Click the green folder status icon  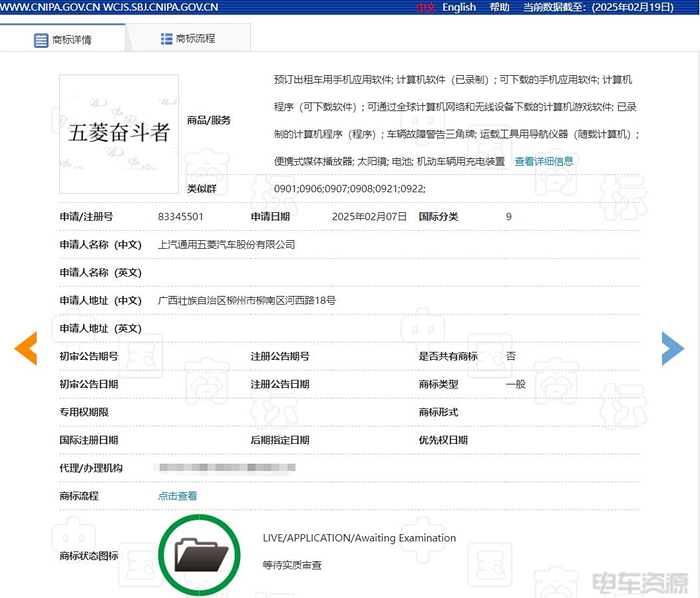tap(199, 555)
